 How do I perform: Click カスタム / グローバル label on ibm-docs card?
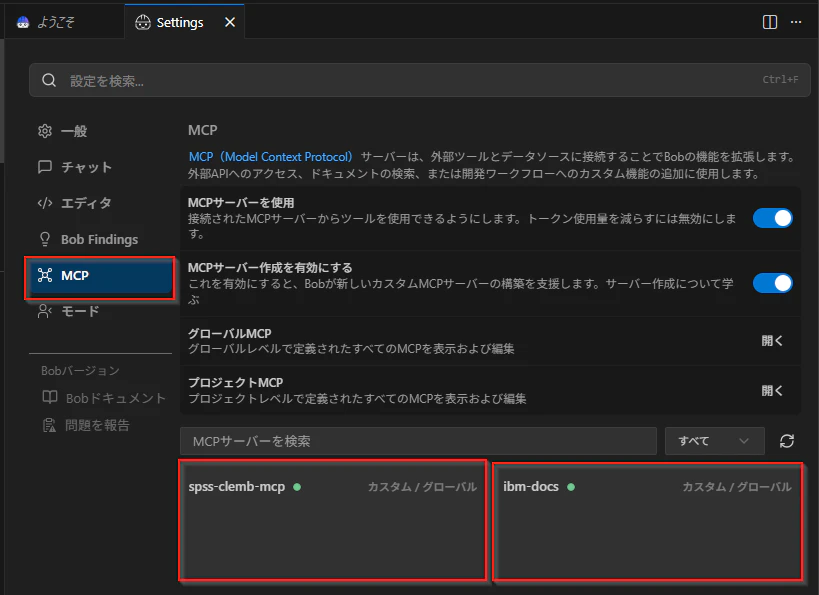pyautogui.click(x=737, y=487)
